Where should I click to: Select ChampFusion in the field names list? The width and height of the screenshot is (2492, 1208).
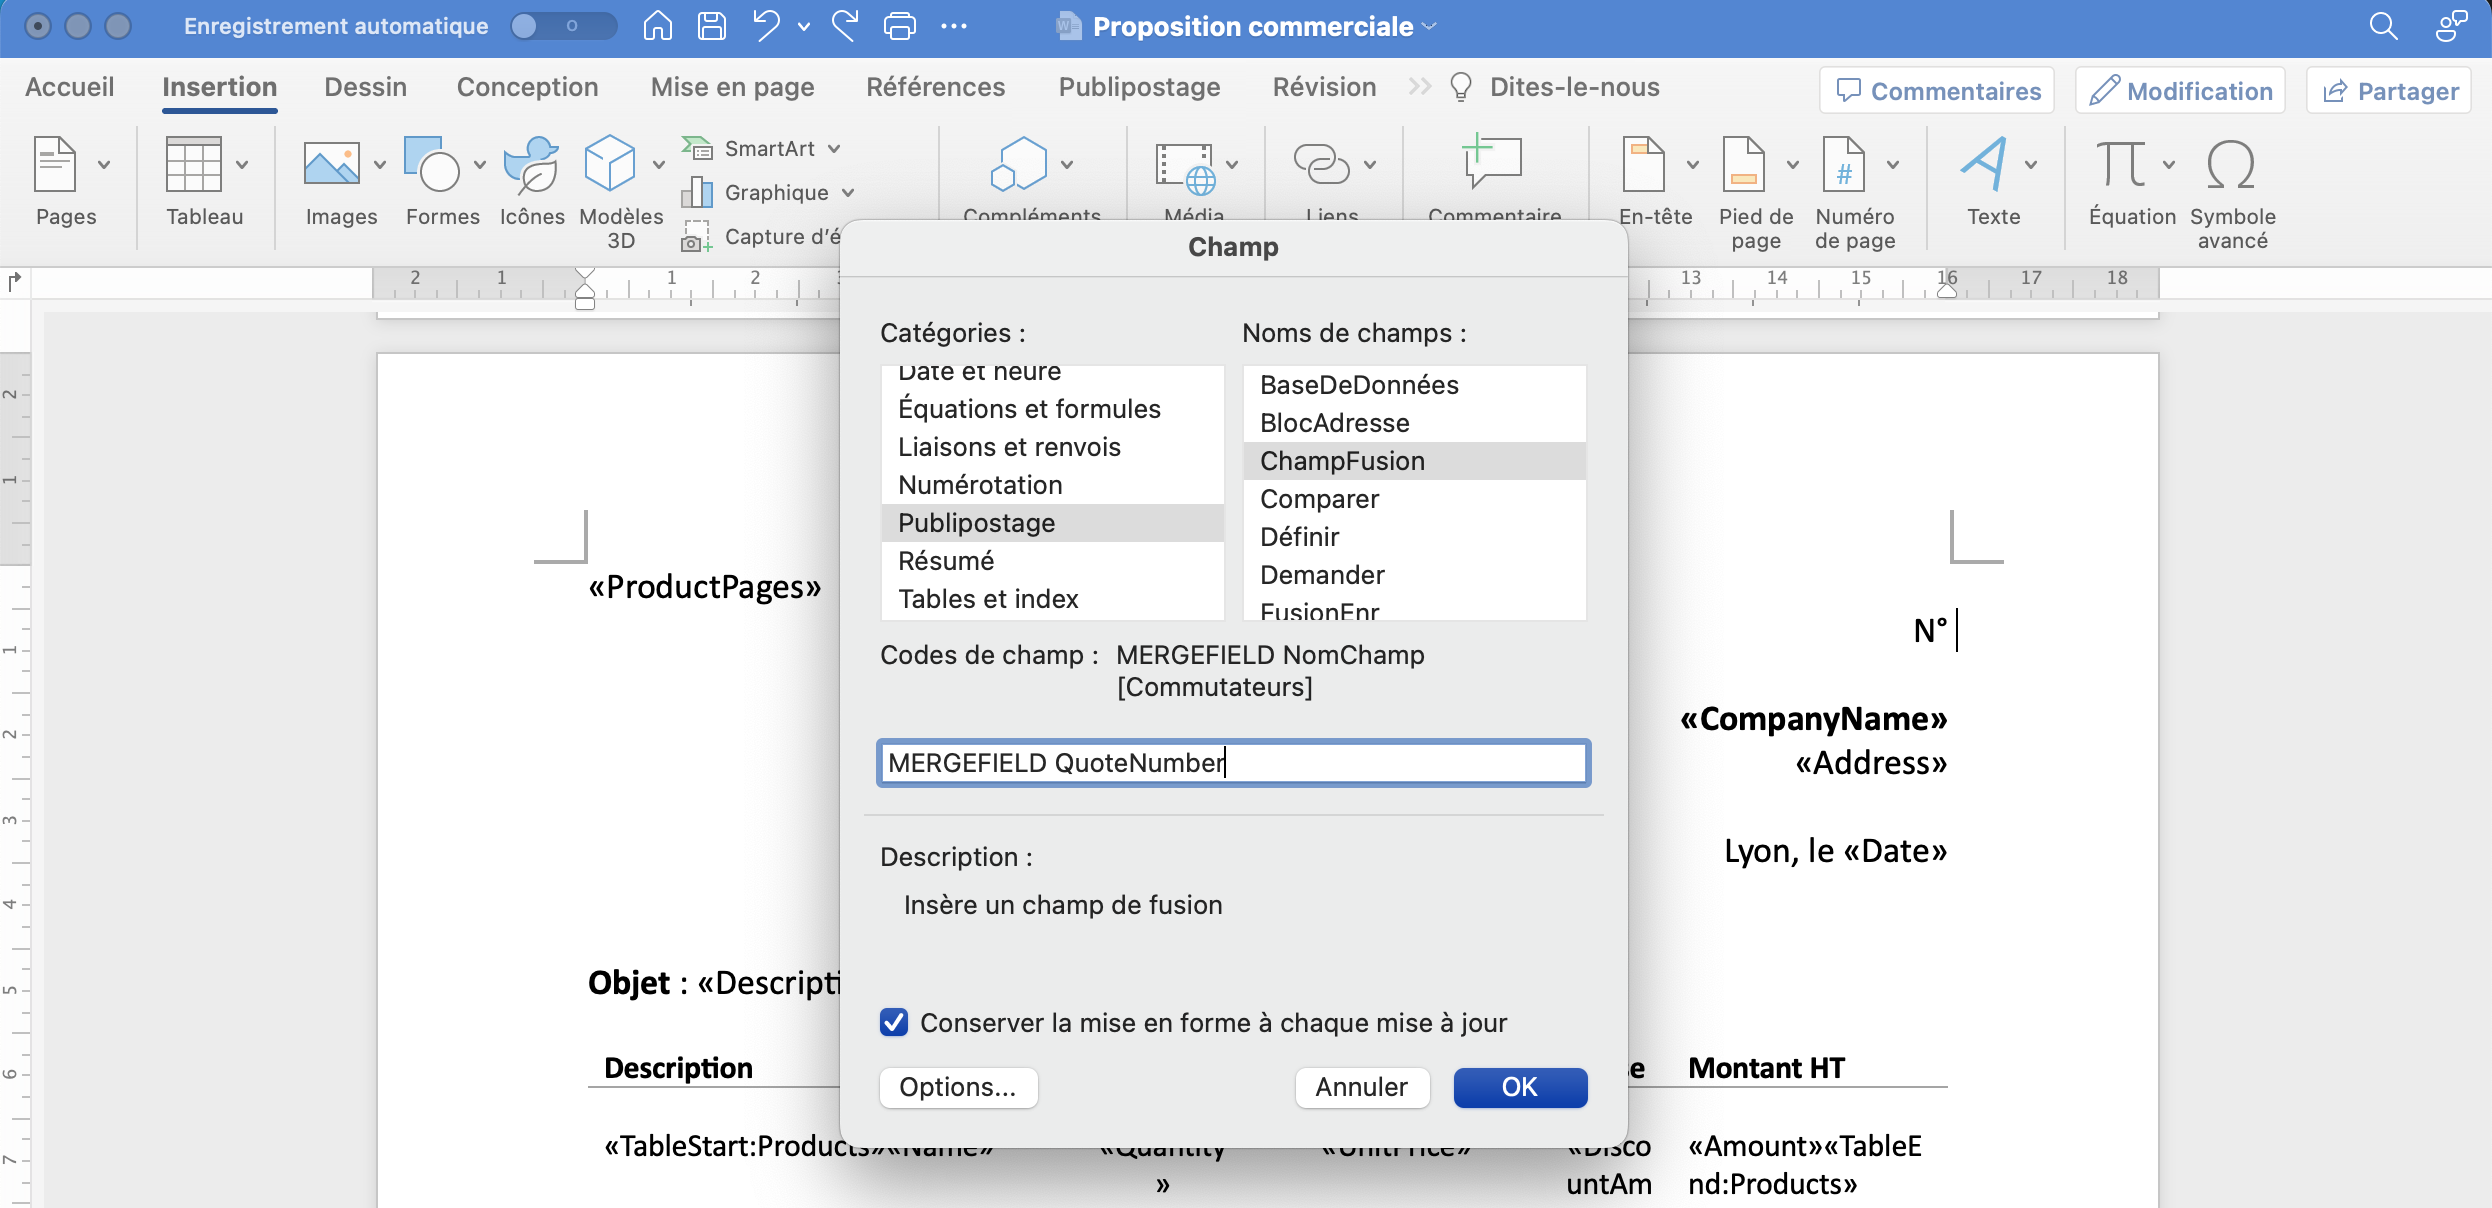1341,461
